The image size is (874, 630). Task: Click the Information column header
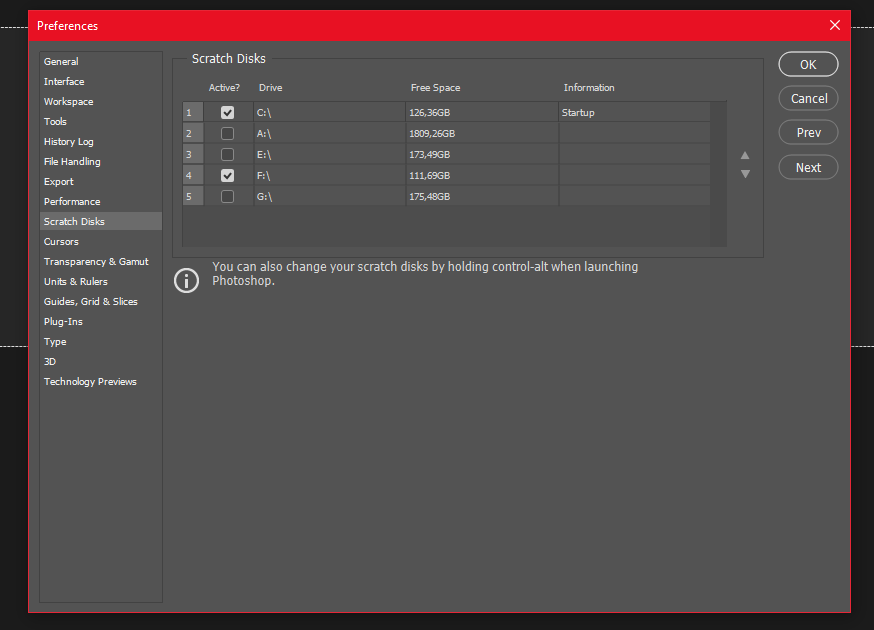[x=589, y=88]
